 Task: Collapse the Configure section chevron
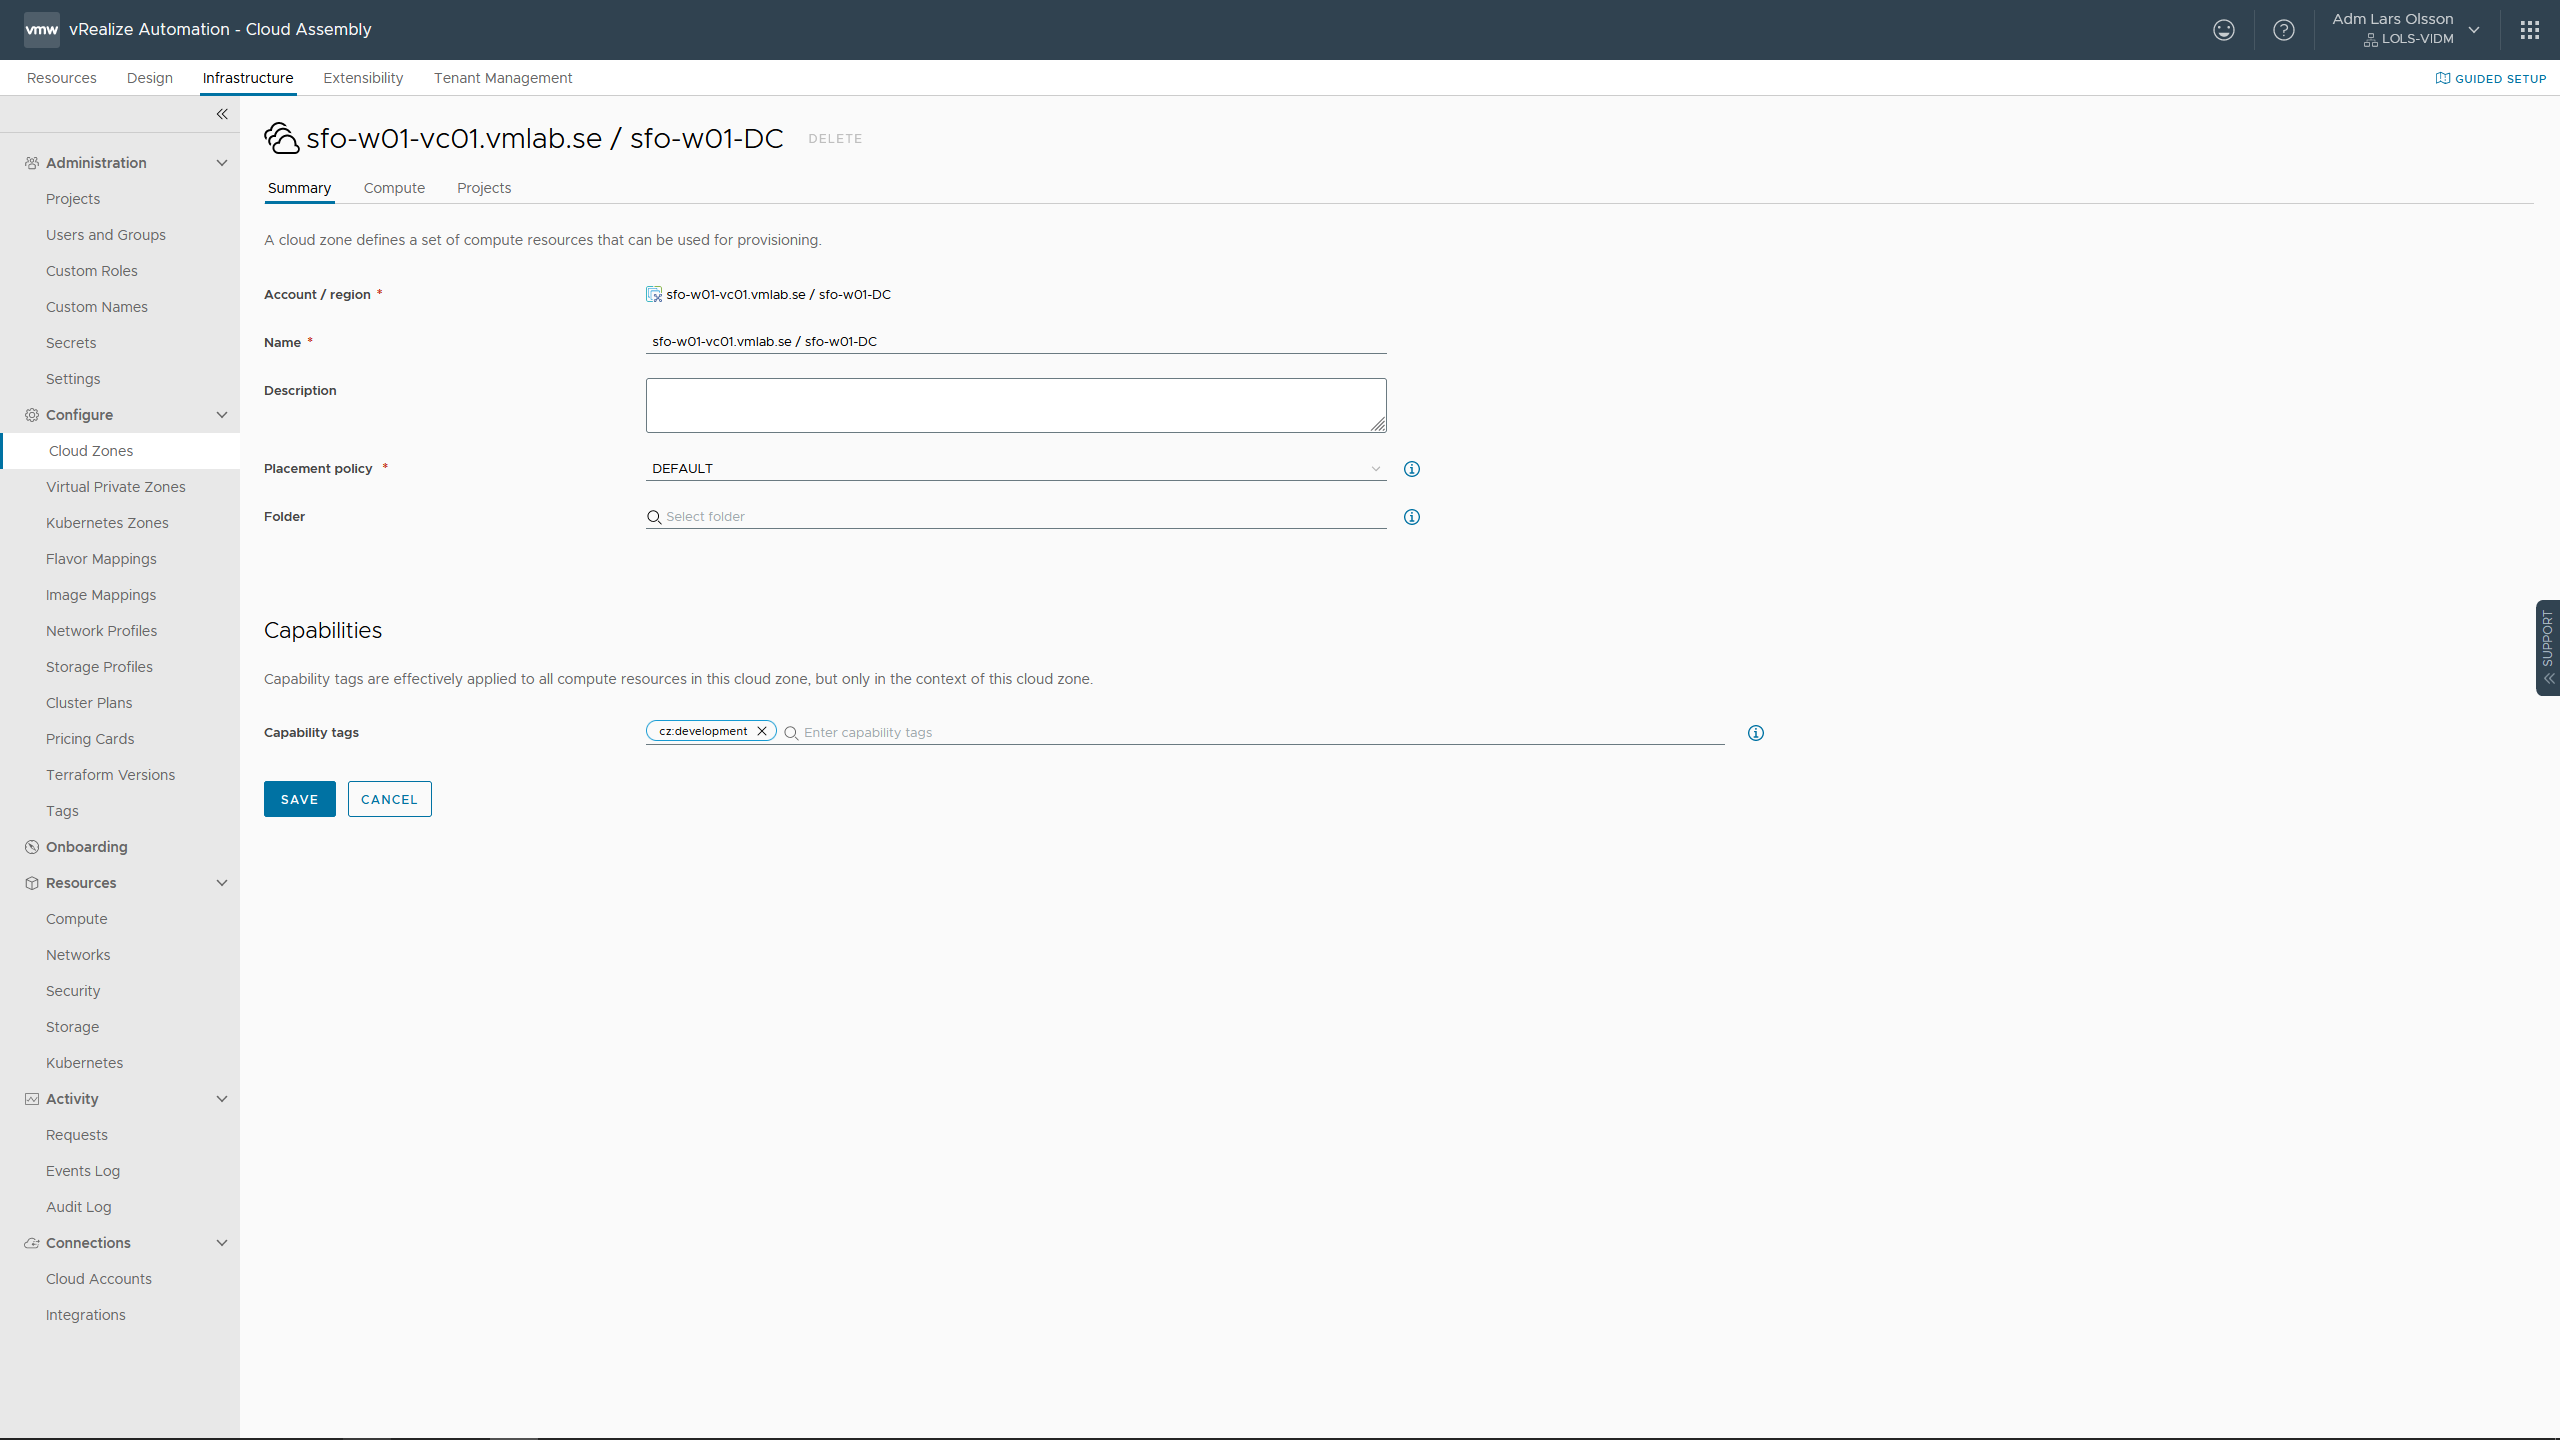pos(222,415)
